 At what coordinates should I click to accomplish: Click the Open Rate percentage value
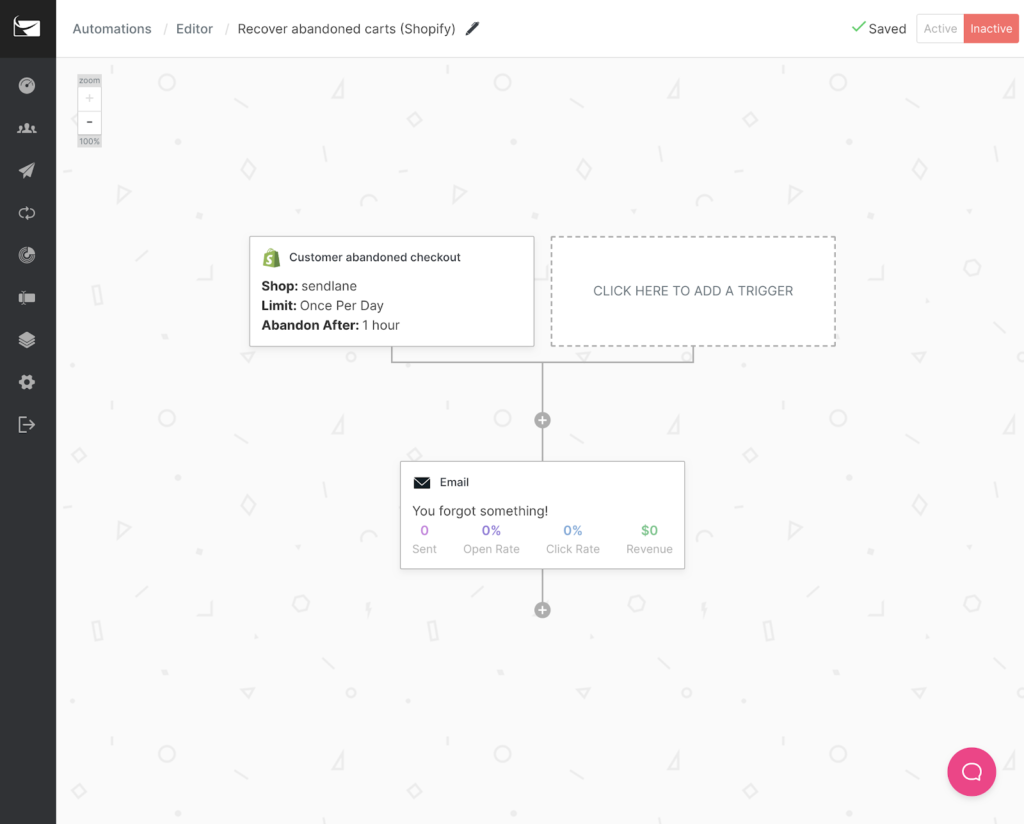pyautogui.click(x=491, y=530)
